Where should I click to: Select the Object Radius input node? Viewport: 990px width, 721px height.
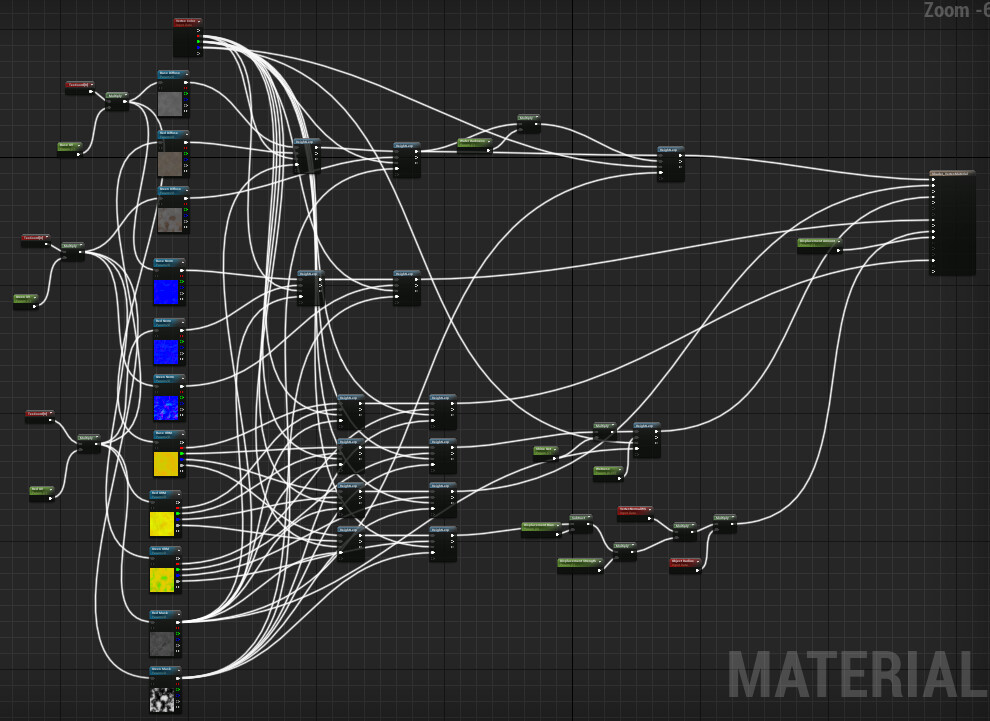click(x=686, y=566)
